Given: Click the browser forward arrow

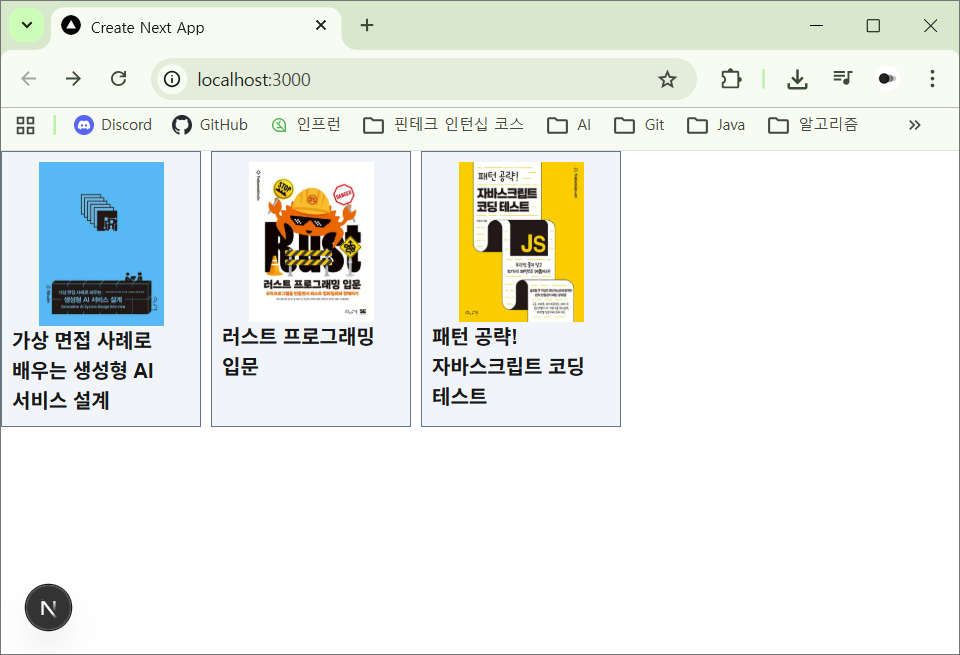Looking at the screenshot, I should pos(73,79).
